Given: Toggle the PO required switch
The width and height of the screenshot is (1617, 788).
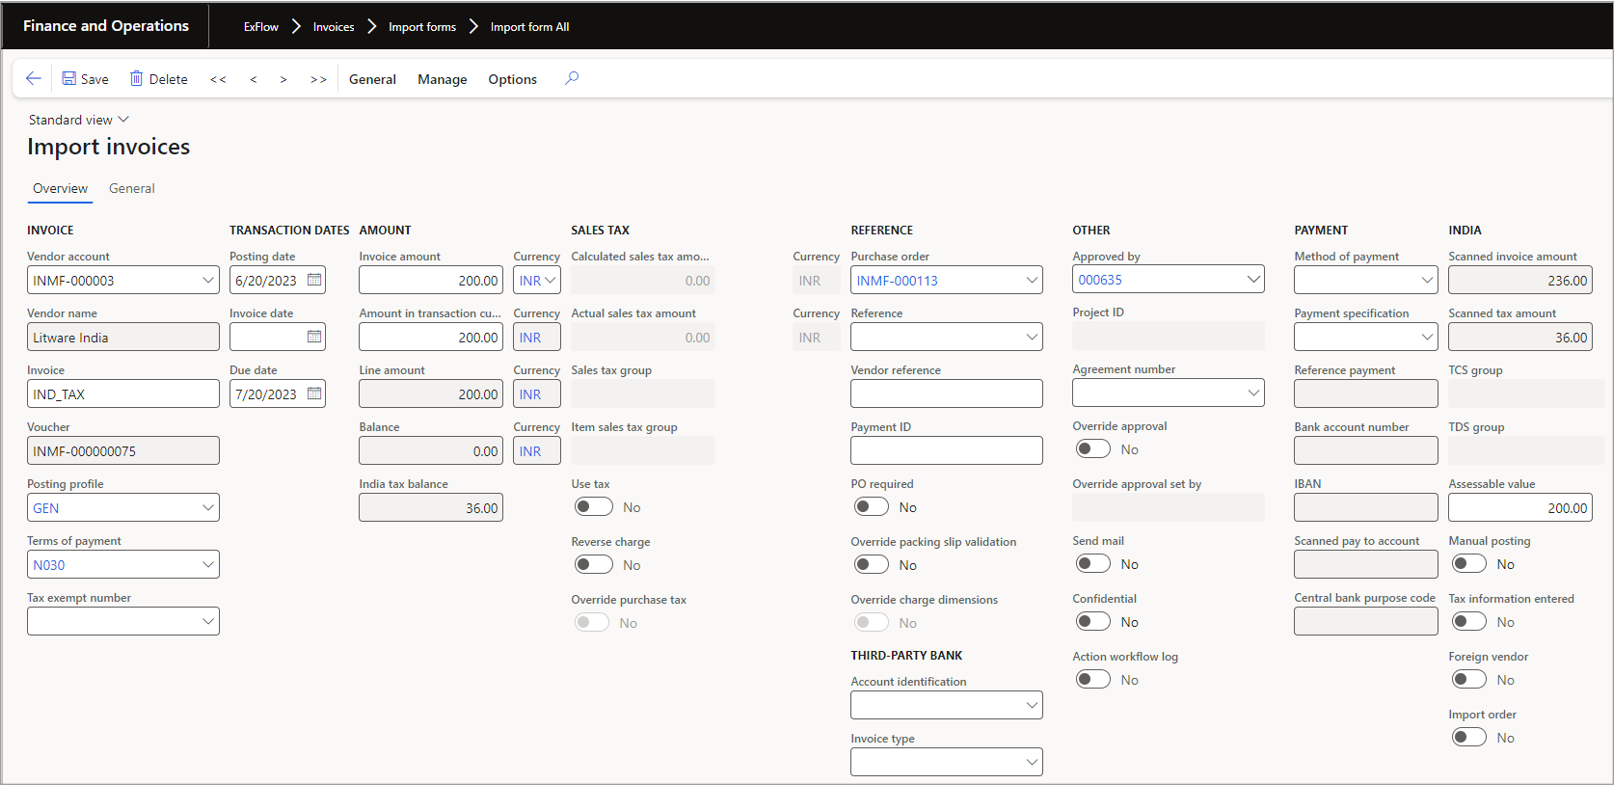Looking at the screenshot, I should 872,507.
